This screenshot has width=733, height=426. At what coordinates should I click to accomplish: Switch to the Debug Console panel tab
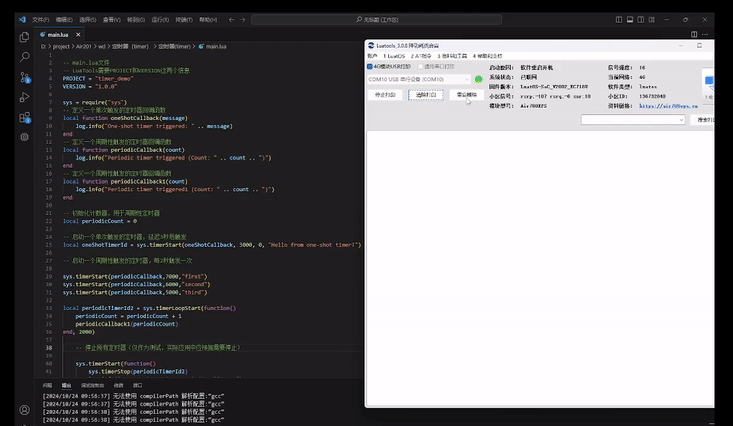tap(92, 385)
